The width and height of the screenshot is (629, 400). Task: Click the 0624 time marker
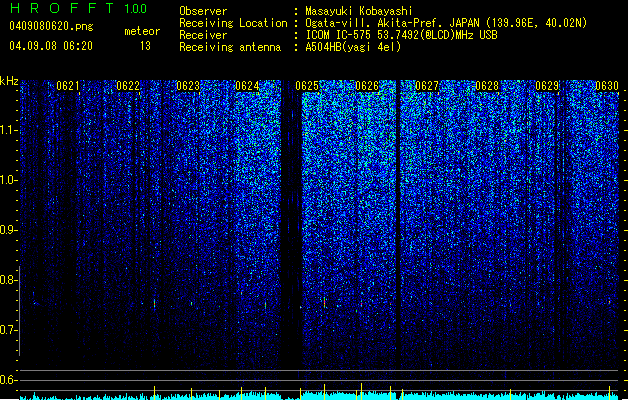[247, 86]
